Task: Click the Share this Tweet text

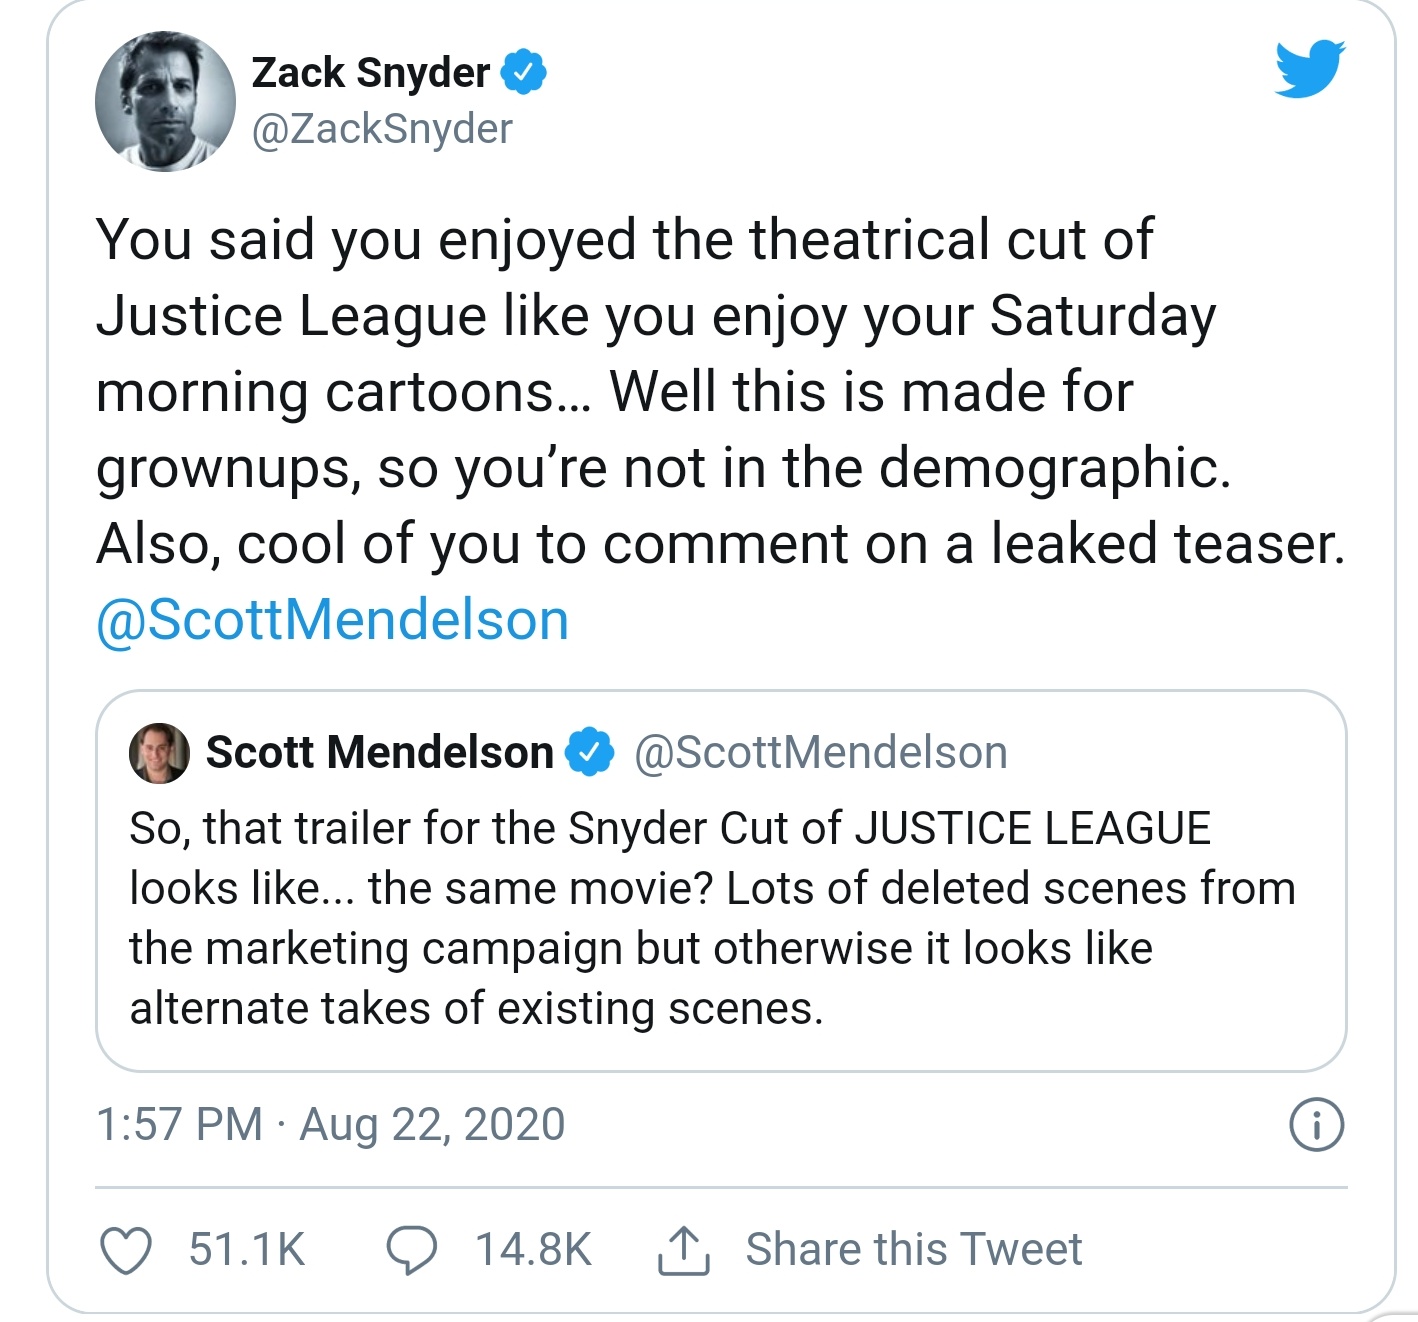Action: [x=913, y=1250]
